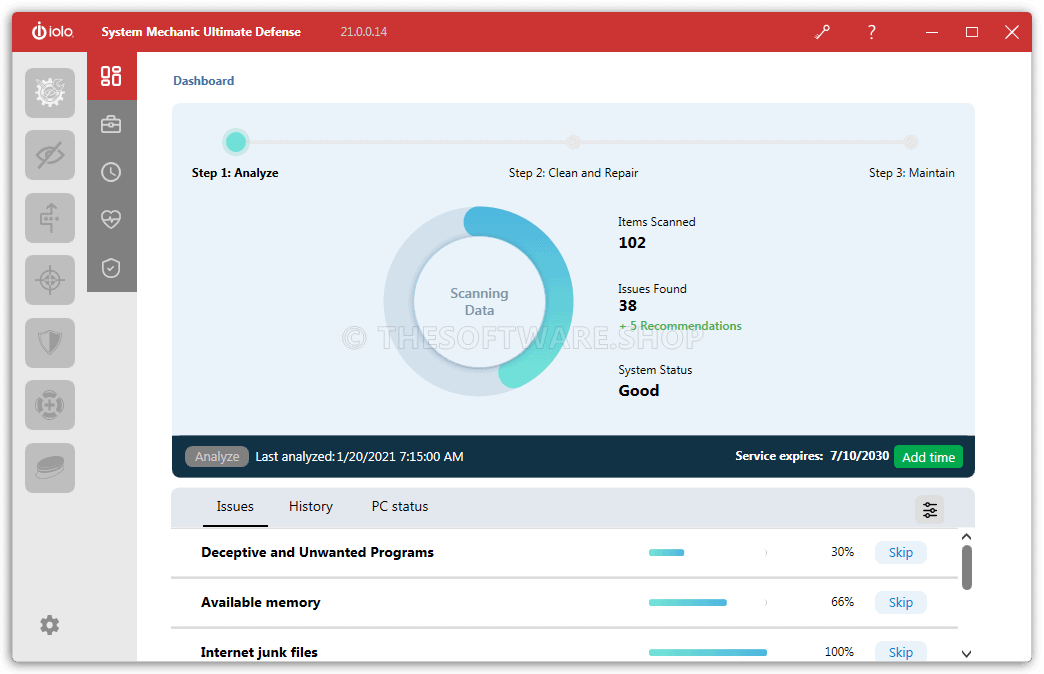
Task: Click the issues list scroll down arrow
Action: pos(967,654)
